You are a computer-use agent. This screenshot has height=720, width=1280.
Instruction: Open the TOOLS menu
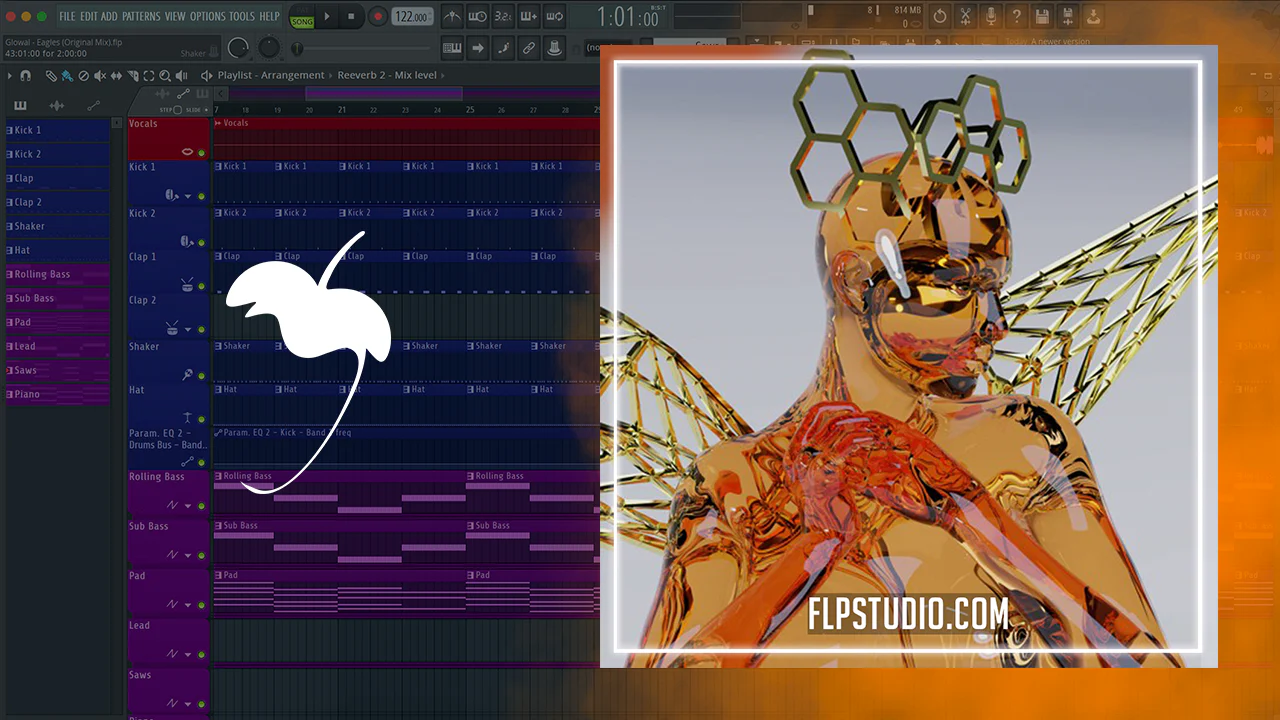pos(242,16)
